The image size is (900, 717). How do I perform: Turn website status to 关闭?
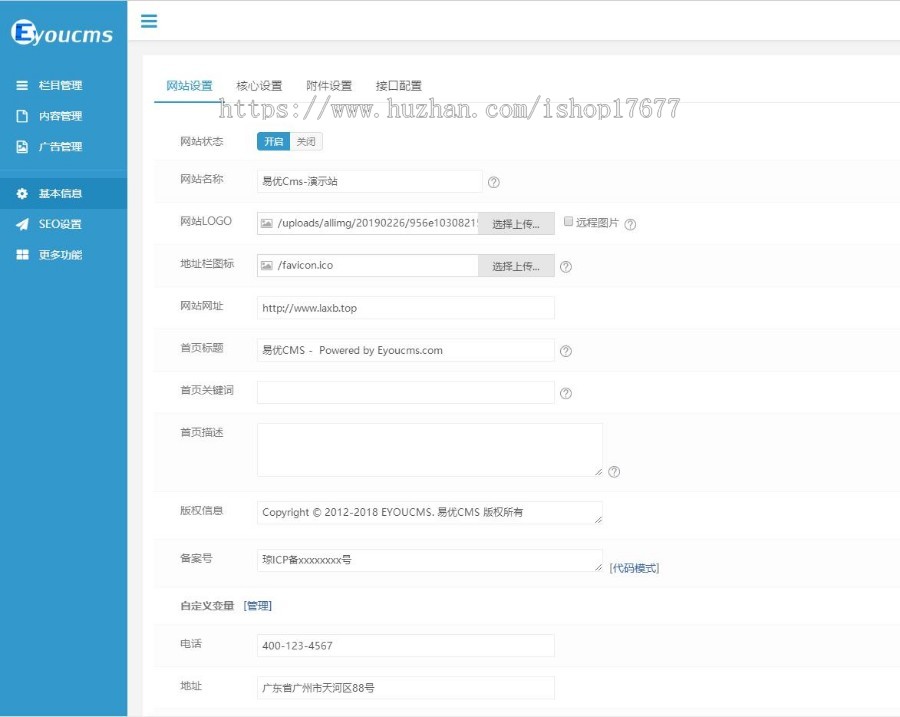point(306,141)
